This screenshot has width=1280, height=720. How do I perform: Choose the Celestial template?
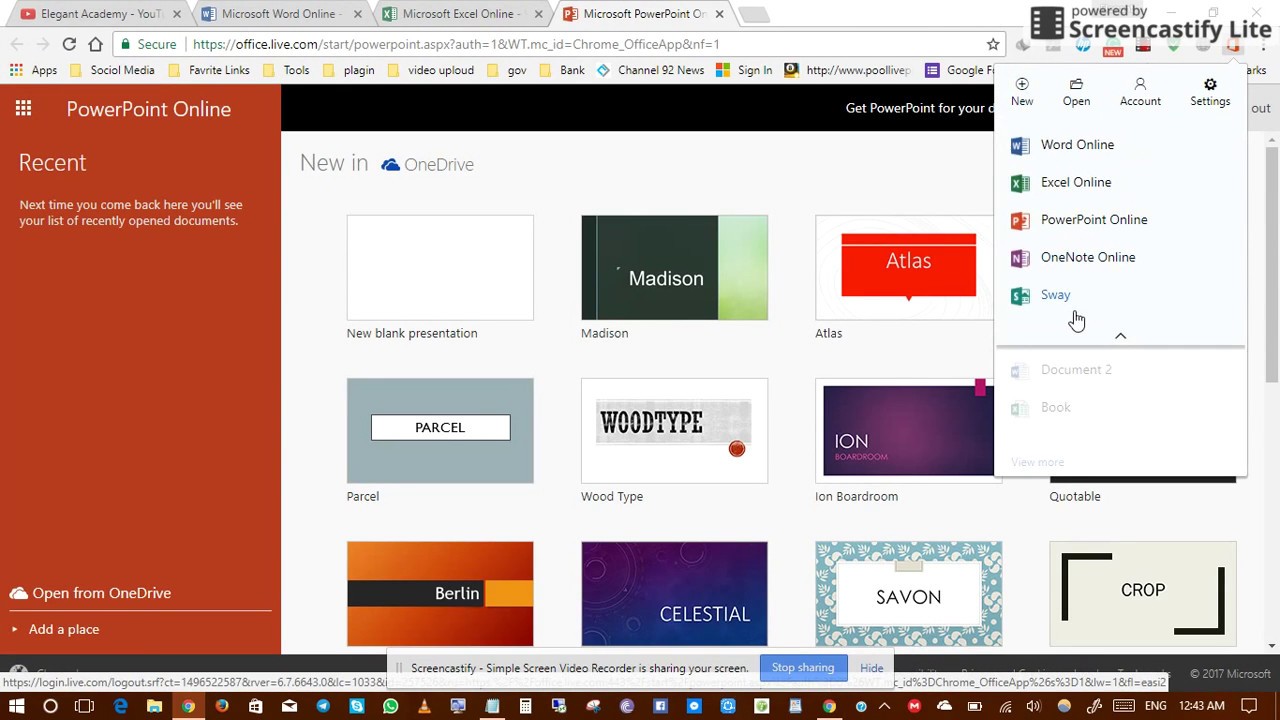click(x=674, y=594)
